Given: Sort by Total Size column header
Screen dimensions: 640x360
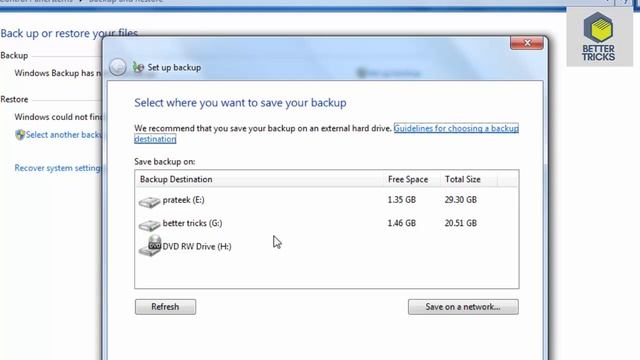Looking at the screenshot, I should (x=469, y=179).
